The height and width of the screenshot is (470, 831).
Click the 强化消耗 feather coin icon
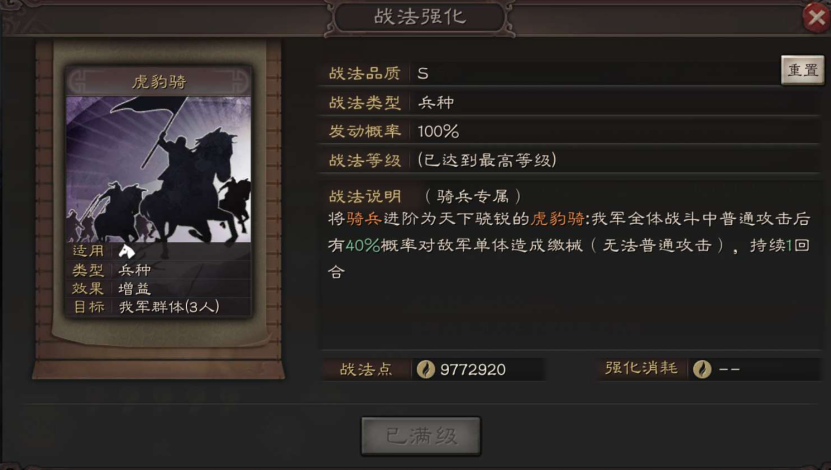(x=702, y=369)
